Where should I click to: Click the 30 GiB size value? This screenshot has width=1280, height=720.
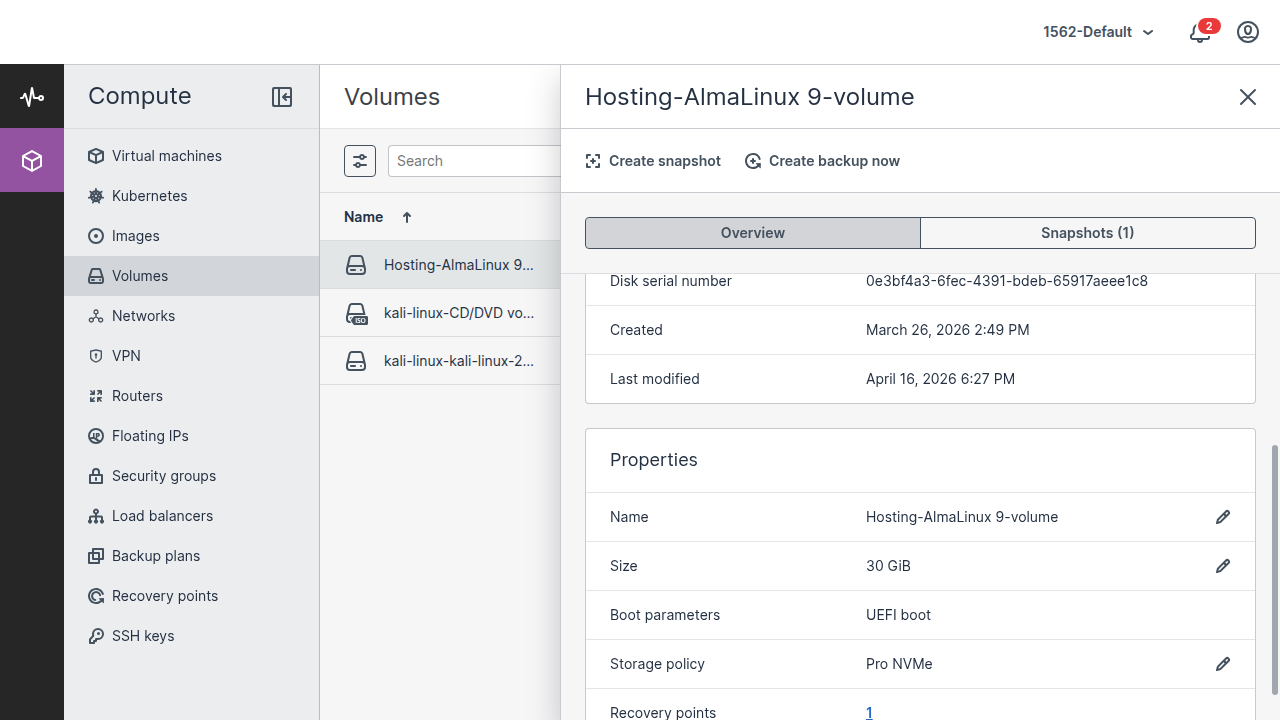point(889,566)
